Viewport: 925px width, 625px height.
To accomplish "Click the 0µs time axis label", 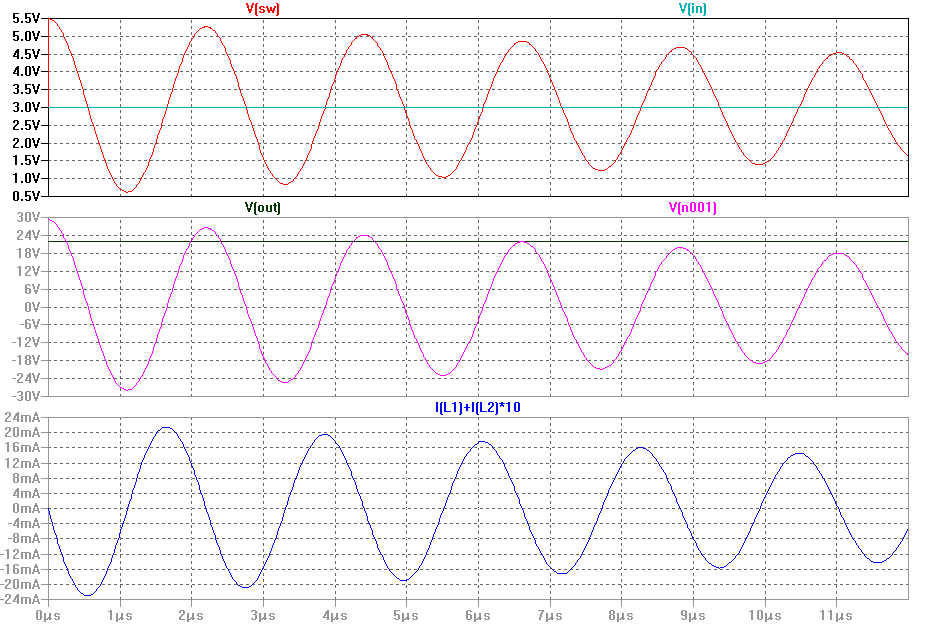I will click(x=48, y=616).
